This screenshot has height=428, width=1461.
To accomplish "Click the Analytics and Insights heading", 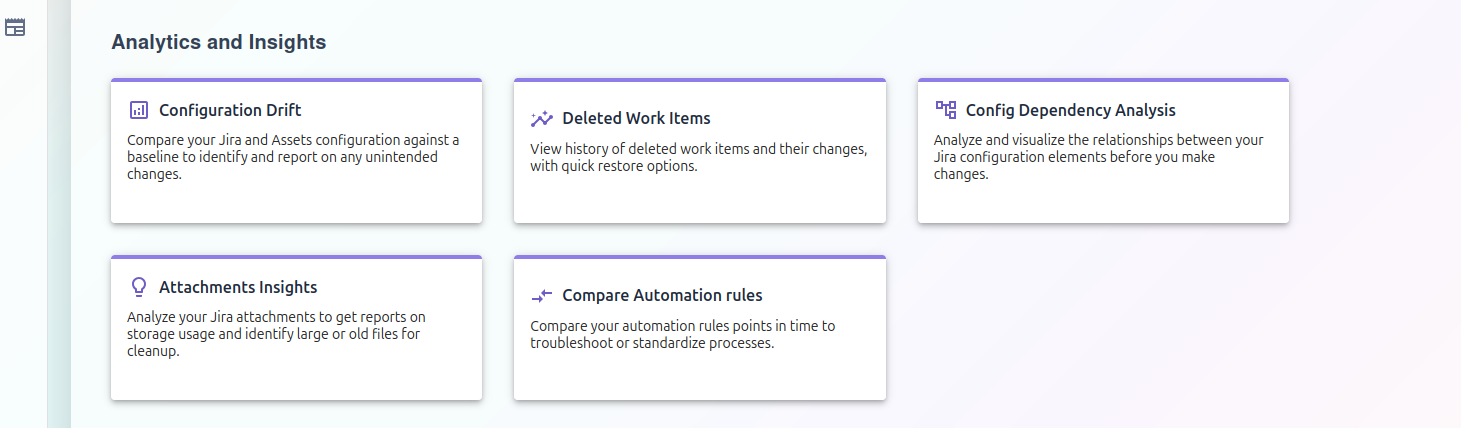I will coord(218,42).
